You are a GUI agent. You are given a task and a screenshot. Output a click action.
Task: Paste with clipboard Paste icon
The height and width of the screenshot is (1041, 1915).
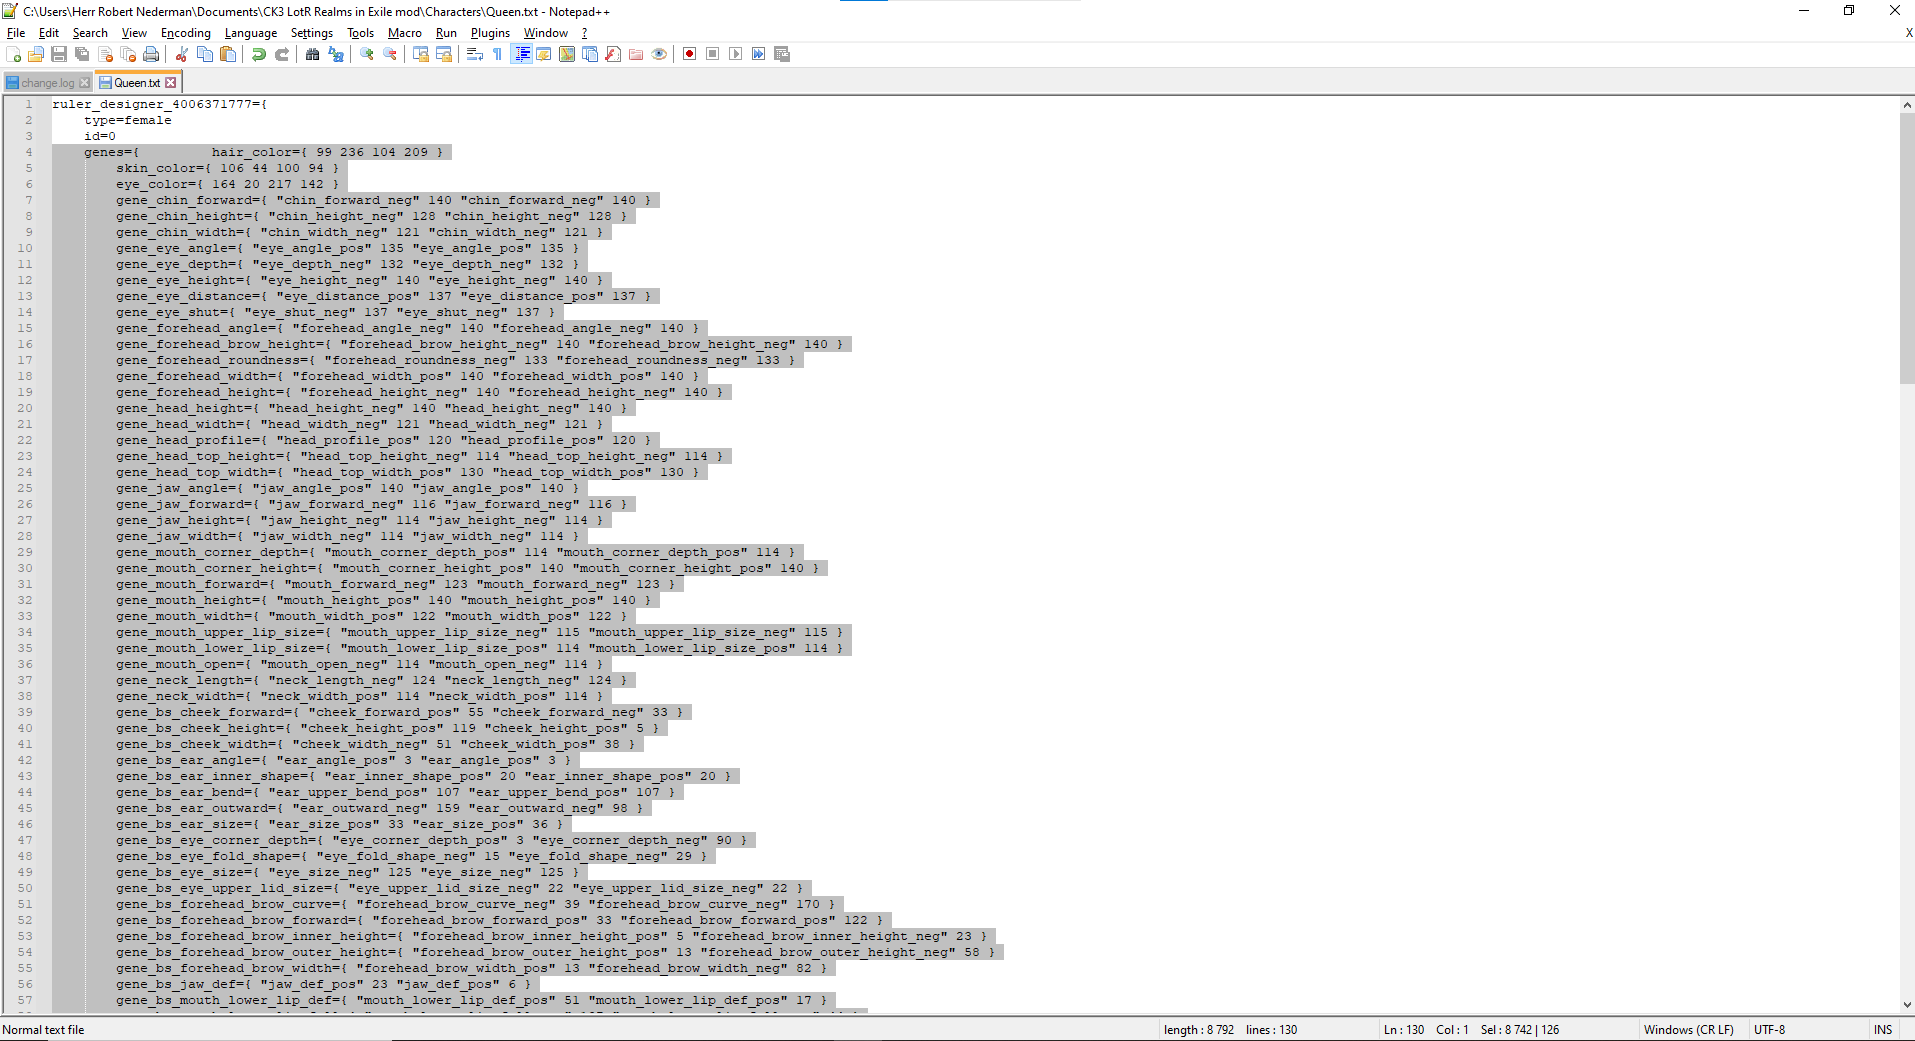(228, 54)
